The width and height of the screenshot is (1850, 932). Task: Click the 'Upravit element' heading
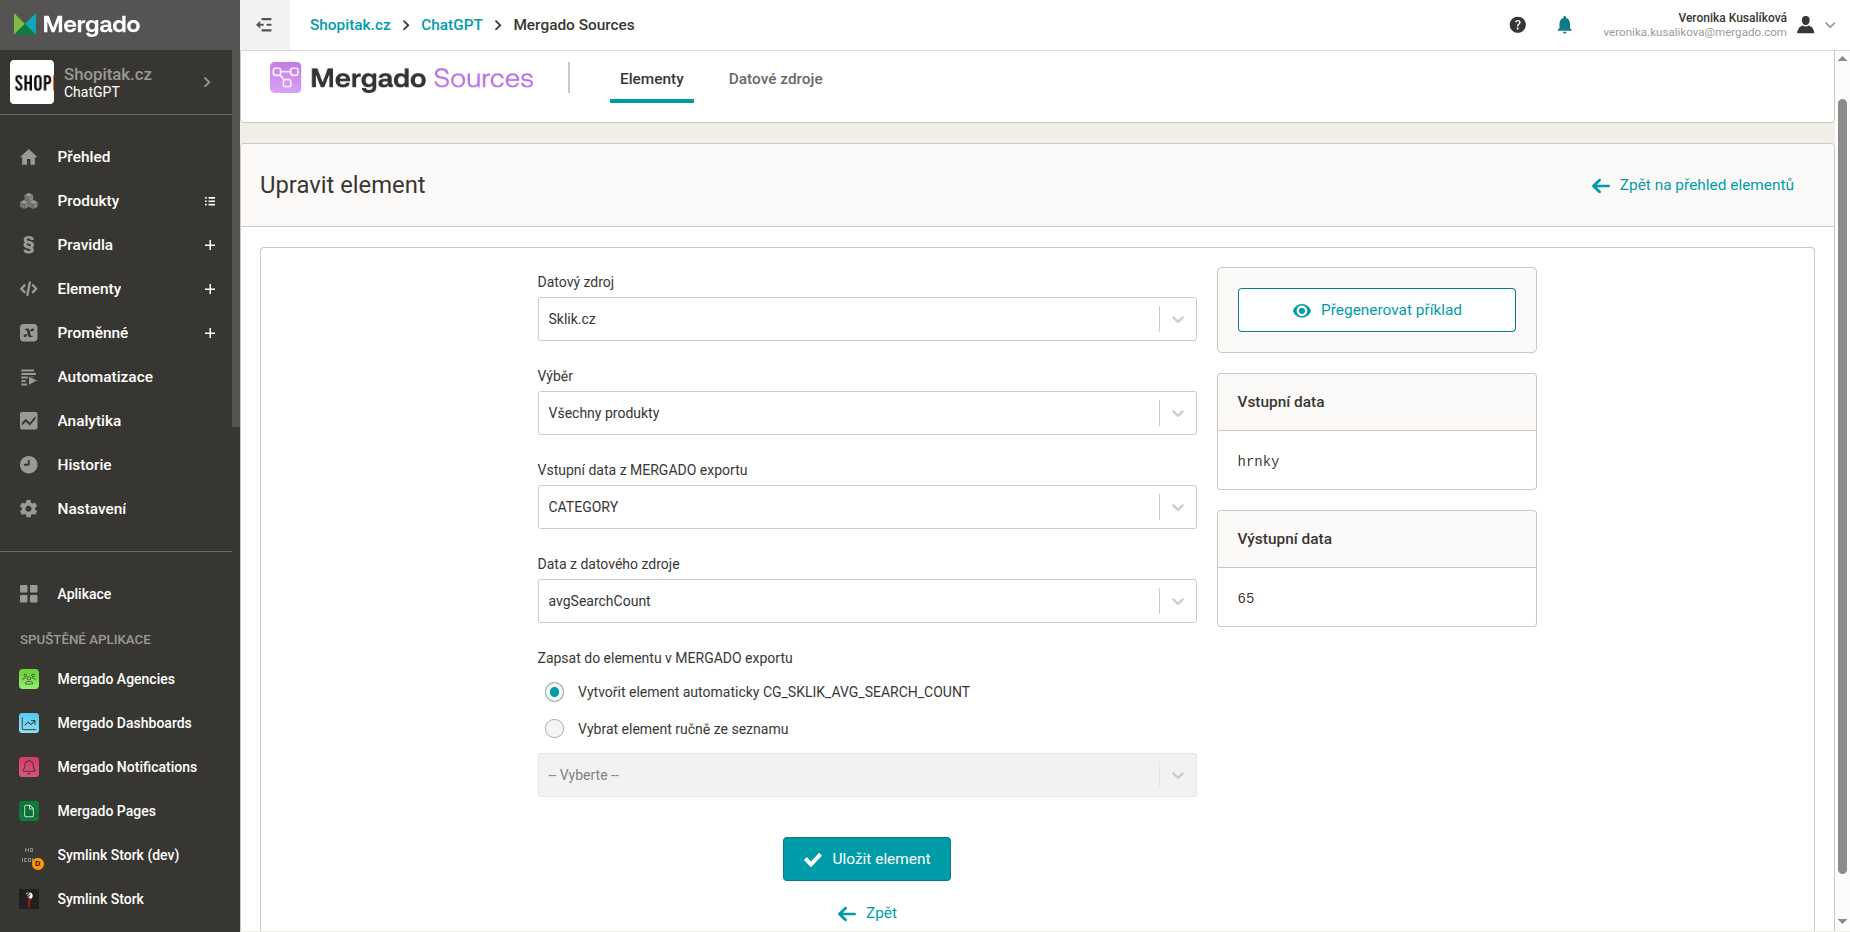point(343,185)
